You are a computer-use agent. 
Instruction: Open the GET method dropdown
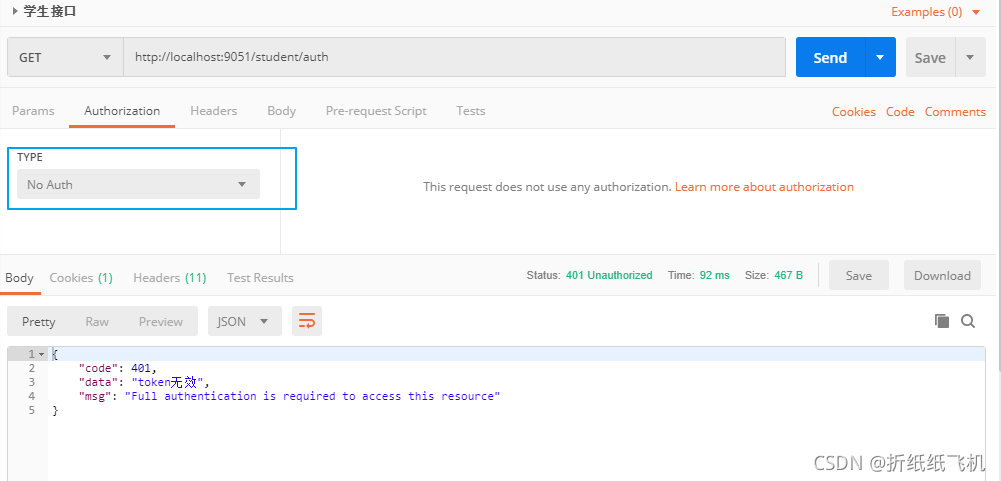pos(65,57)
